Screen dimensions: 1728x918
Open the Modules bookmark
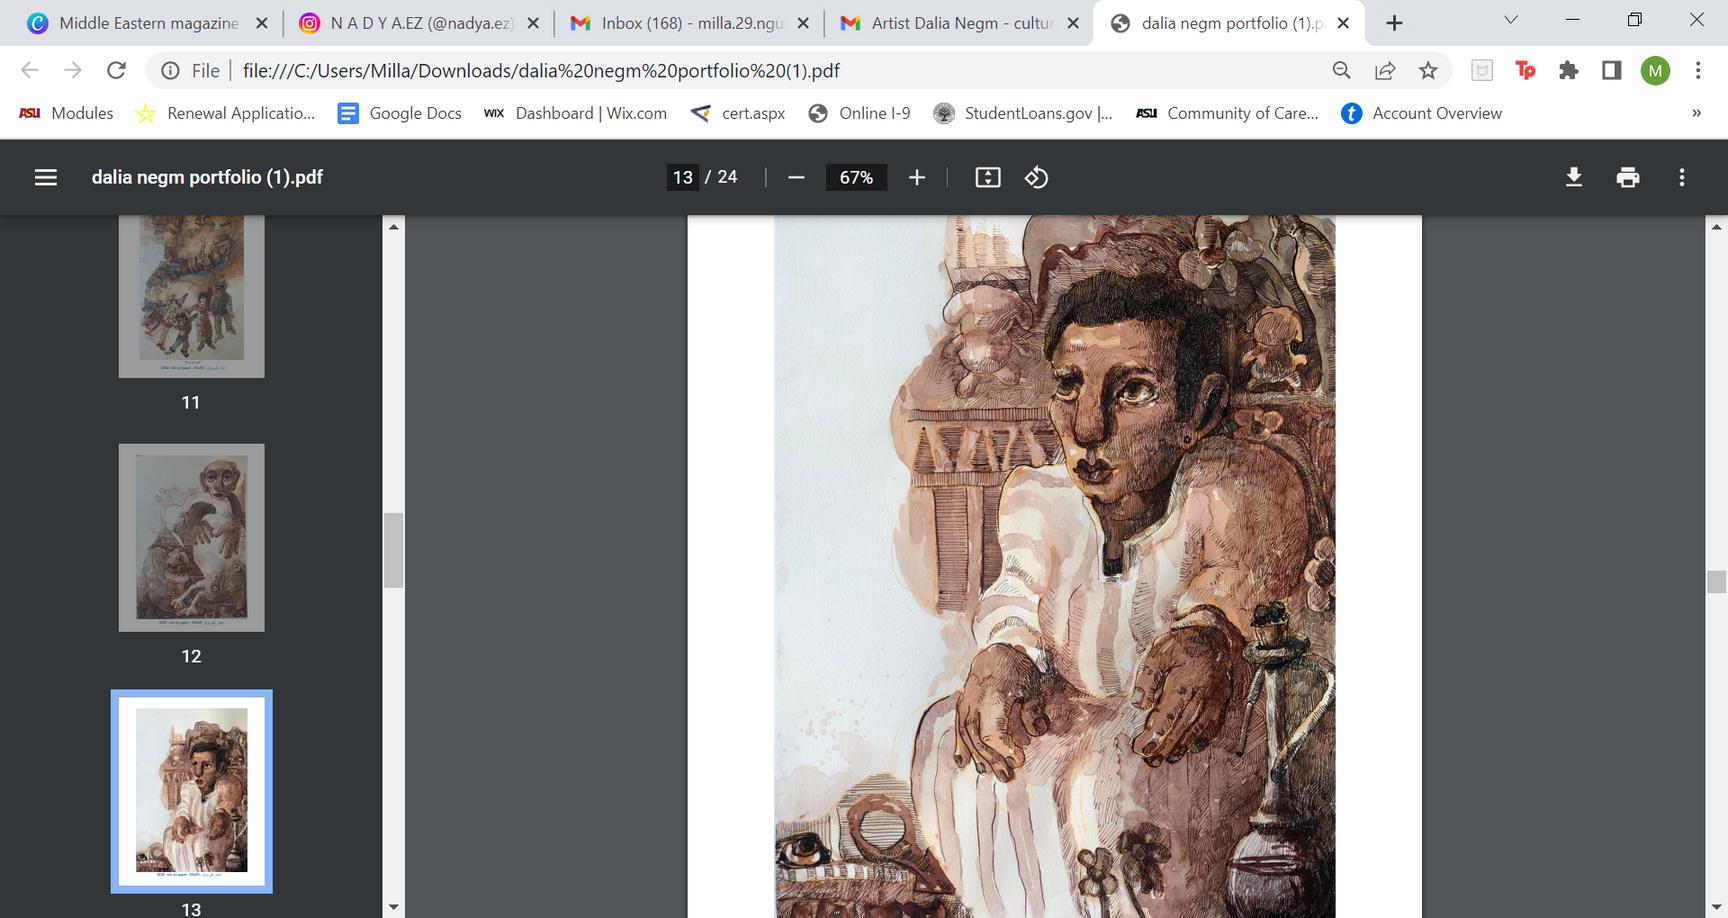(67, 113)
